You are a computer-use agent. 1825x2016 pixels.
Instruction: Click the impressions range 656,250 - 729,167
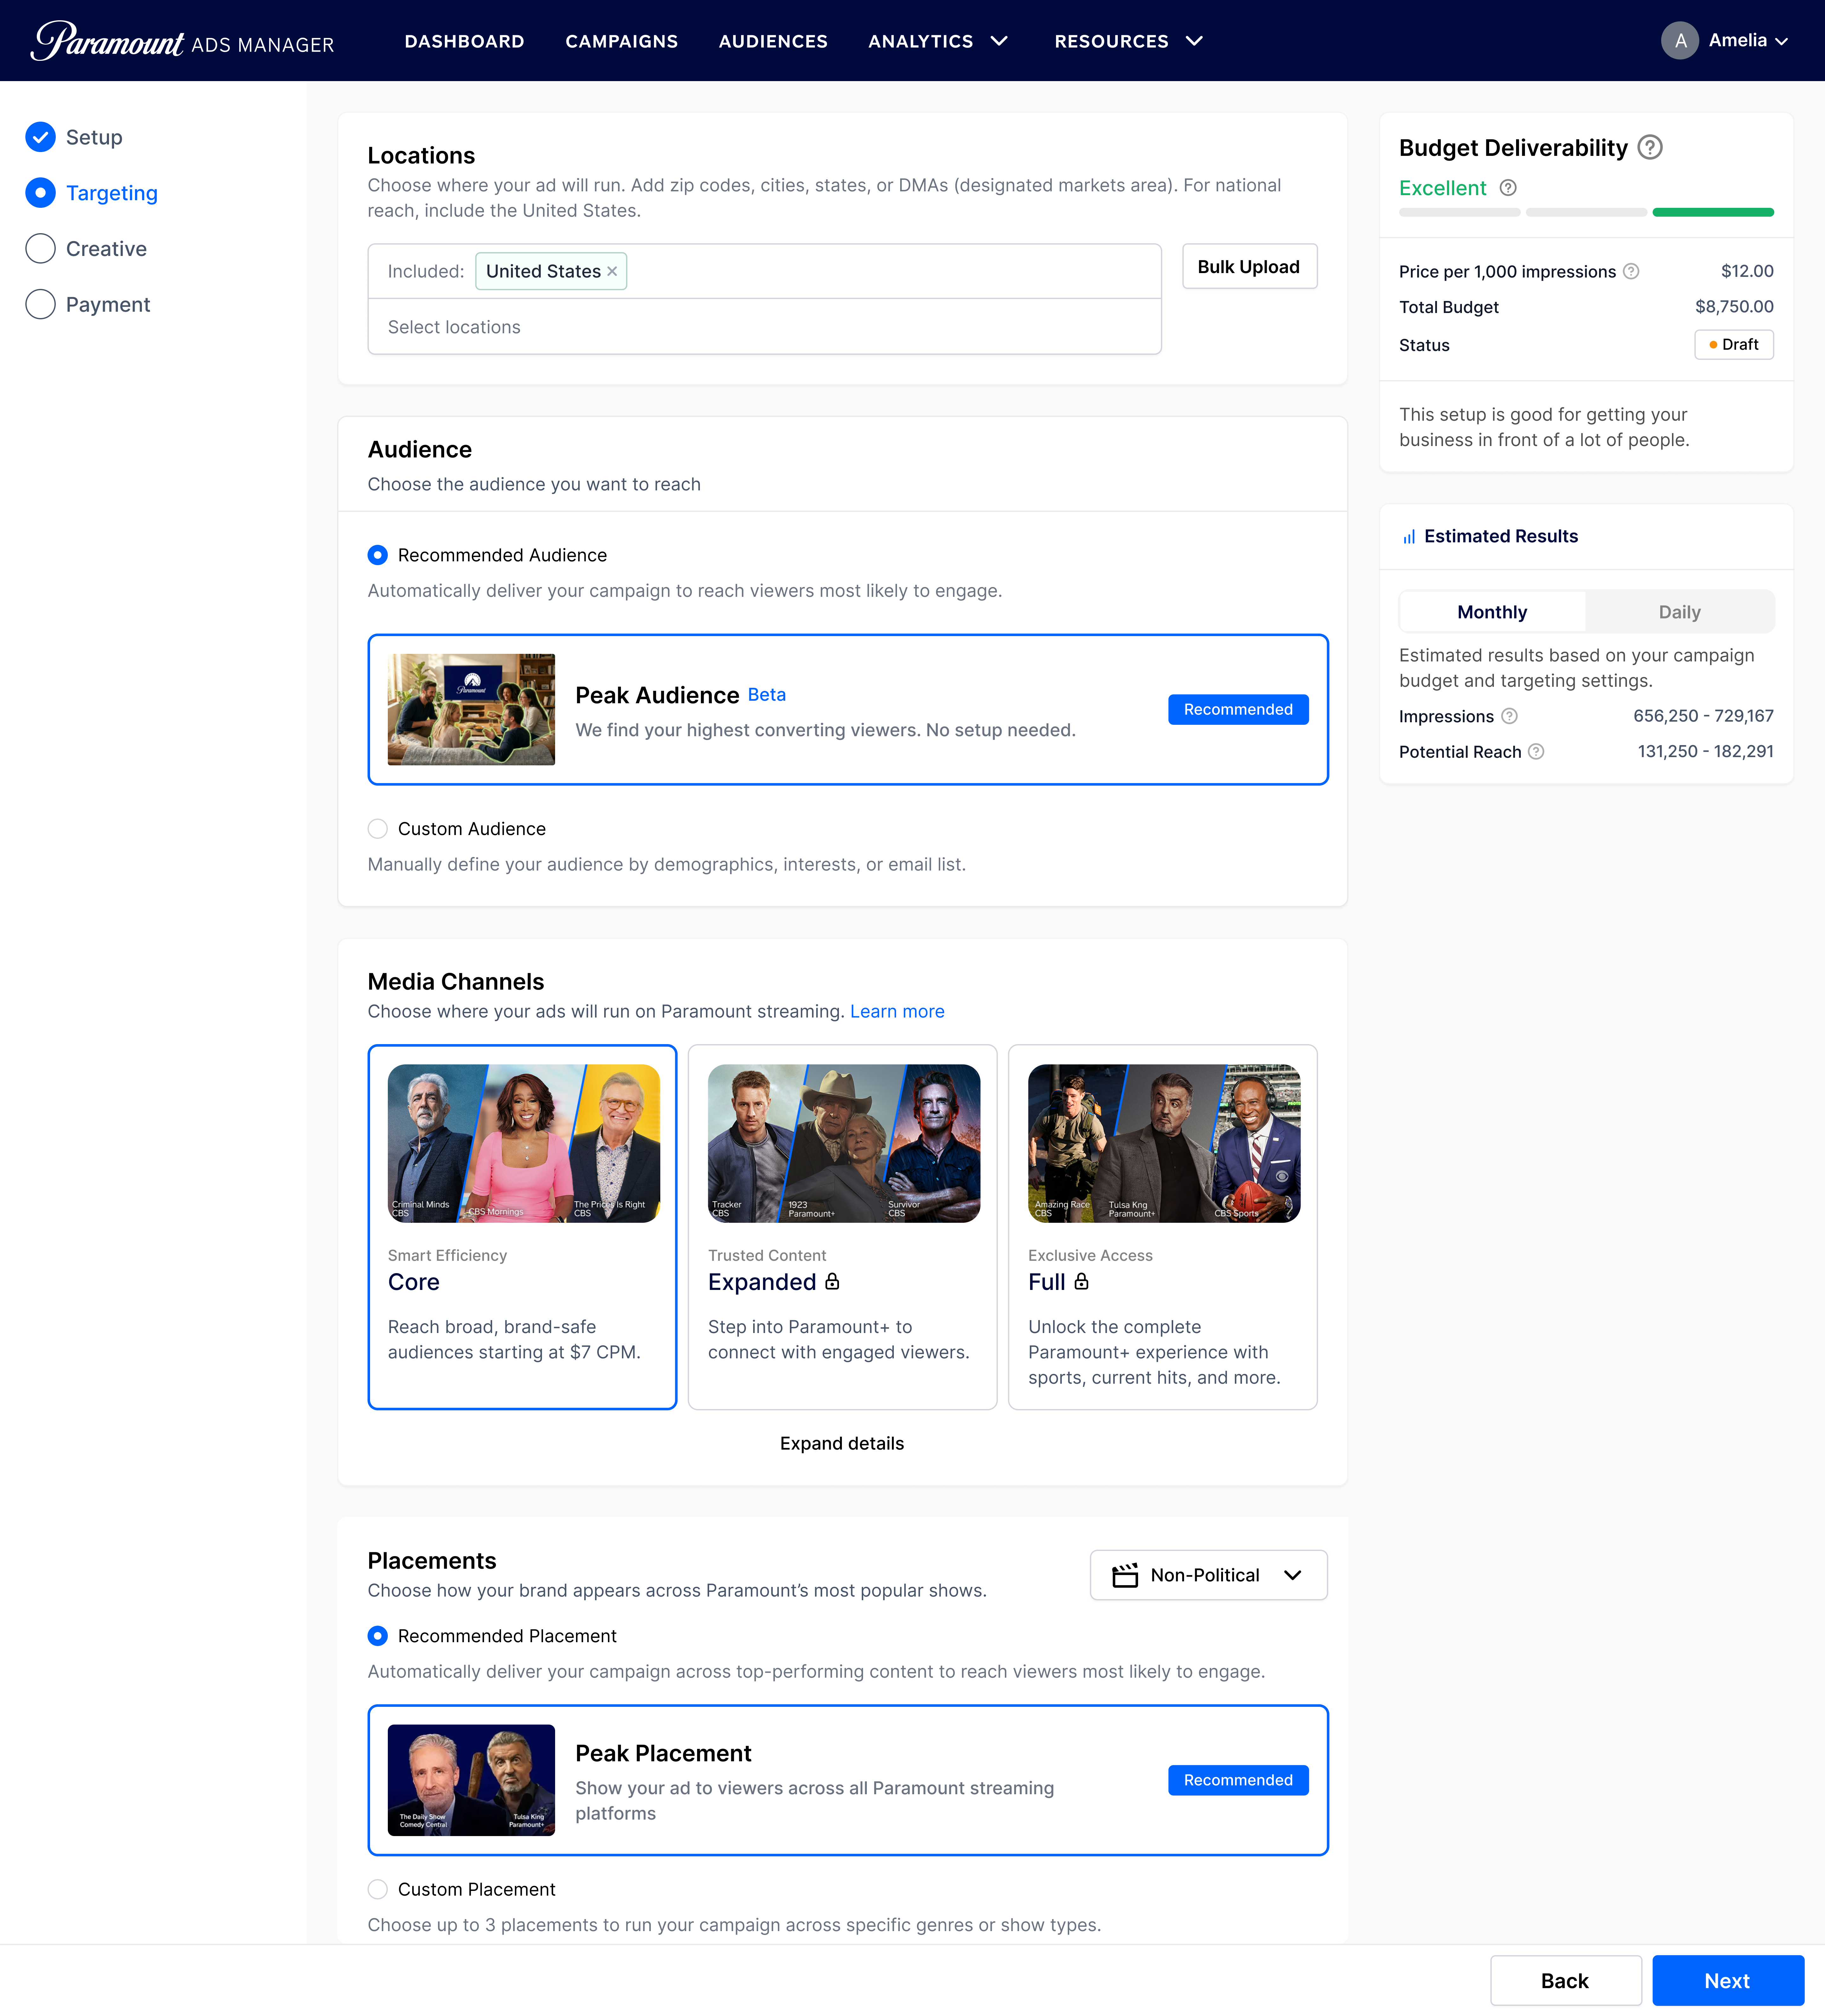pyautogui.click(x=1703, y=716)
